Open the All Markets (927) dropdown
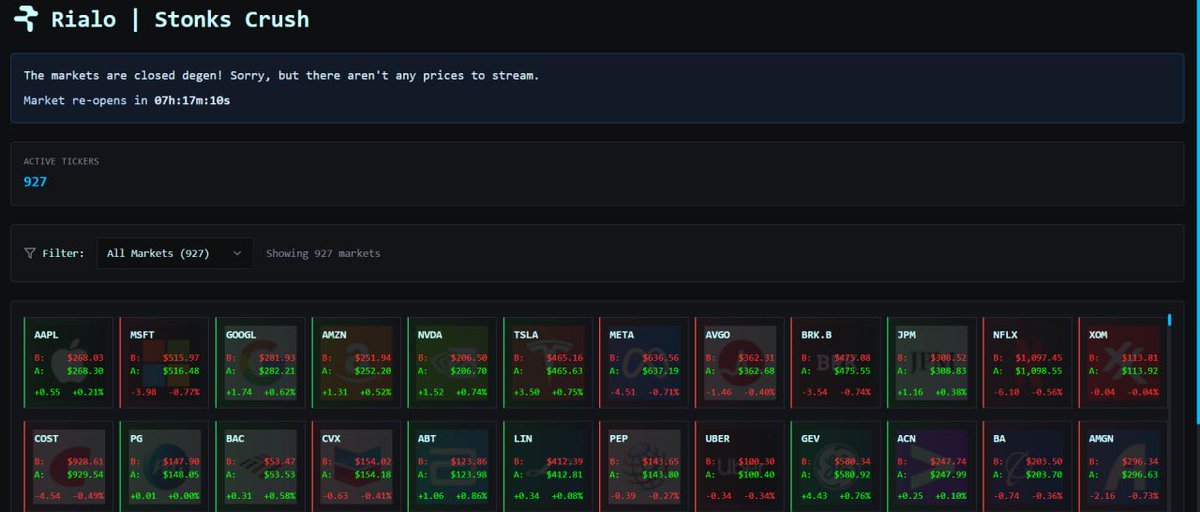Image resolution: width=1200 pixels, height=512 pixels. [175, 254]
